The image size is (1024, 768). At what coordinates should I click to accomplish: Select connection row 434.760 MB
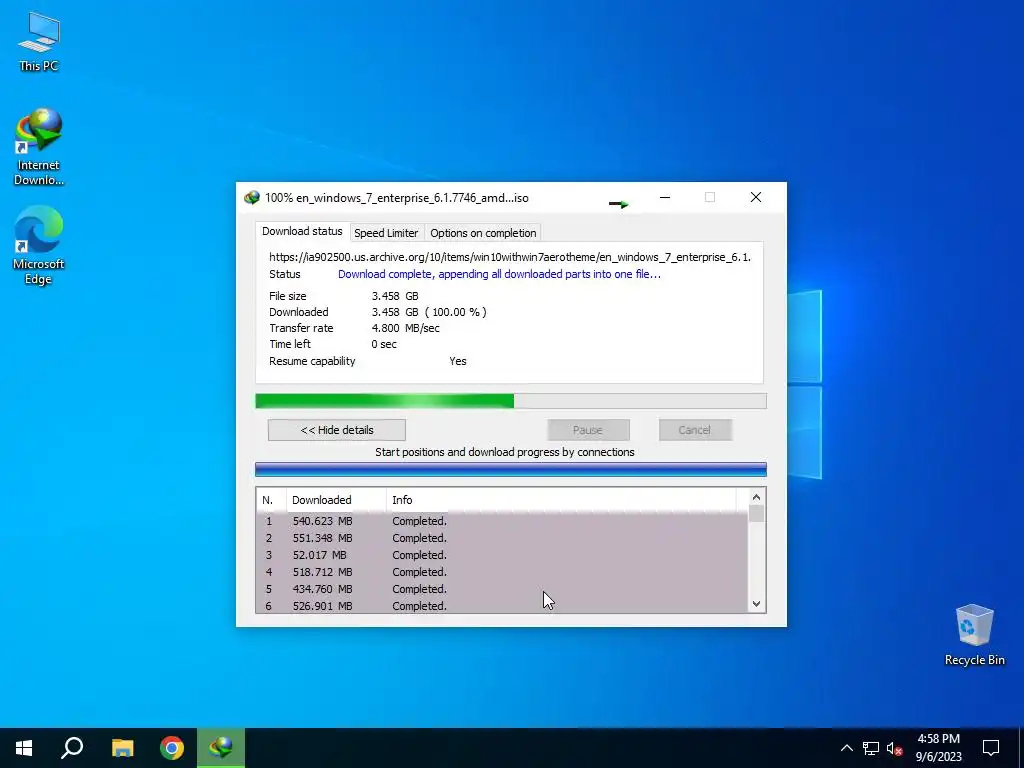(x=502, y=589)
